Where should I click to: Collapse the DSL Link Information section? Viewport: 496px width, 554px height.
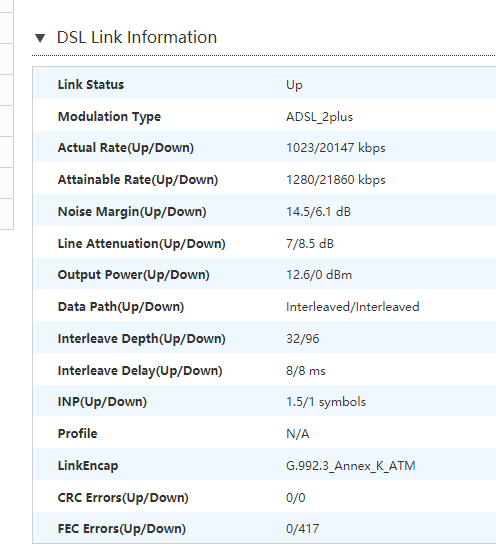pos(40,38)
